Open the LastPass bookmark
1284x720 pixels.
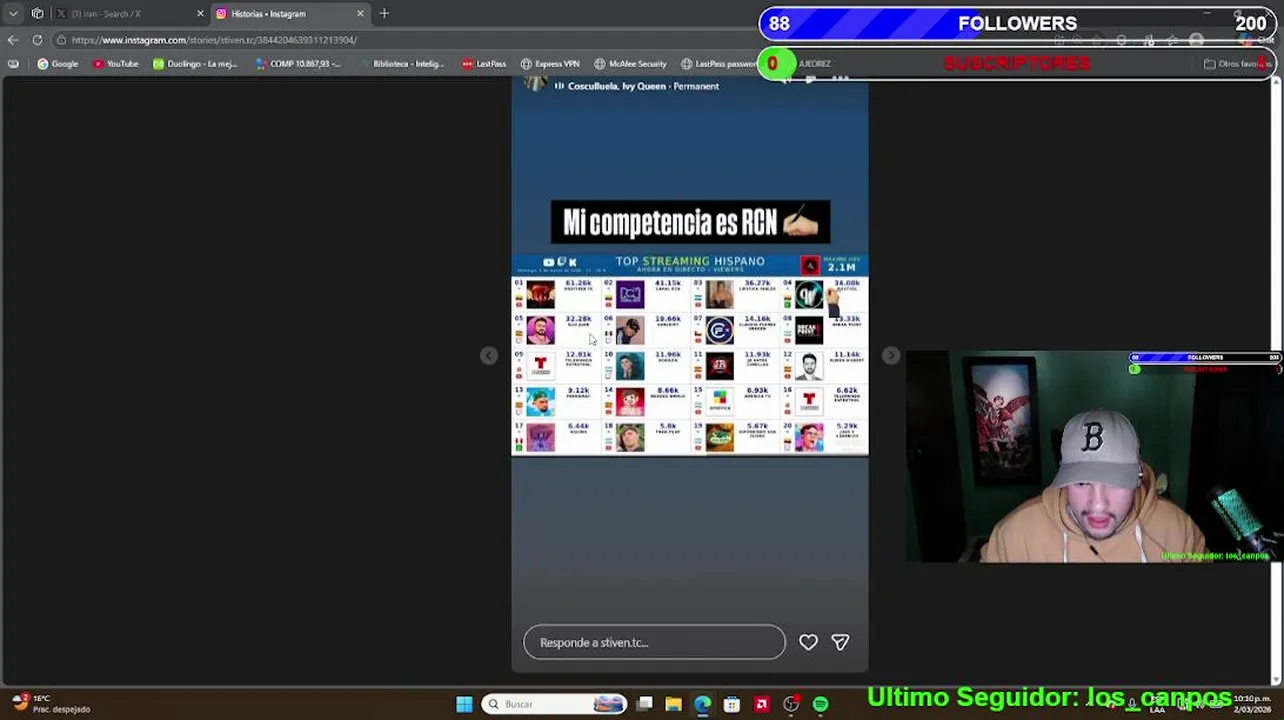pos(484,64)
